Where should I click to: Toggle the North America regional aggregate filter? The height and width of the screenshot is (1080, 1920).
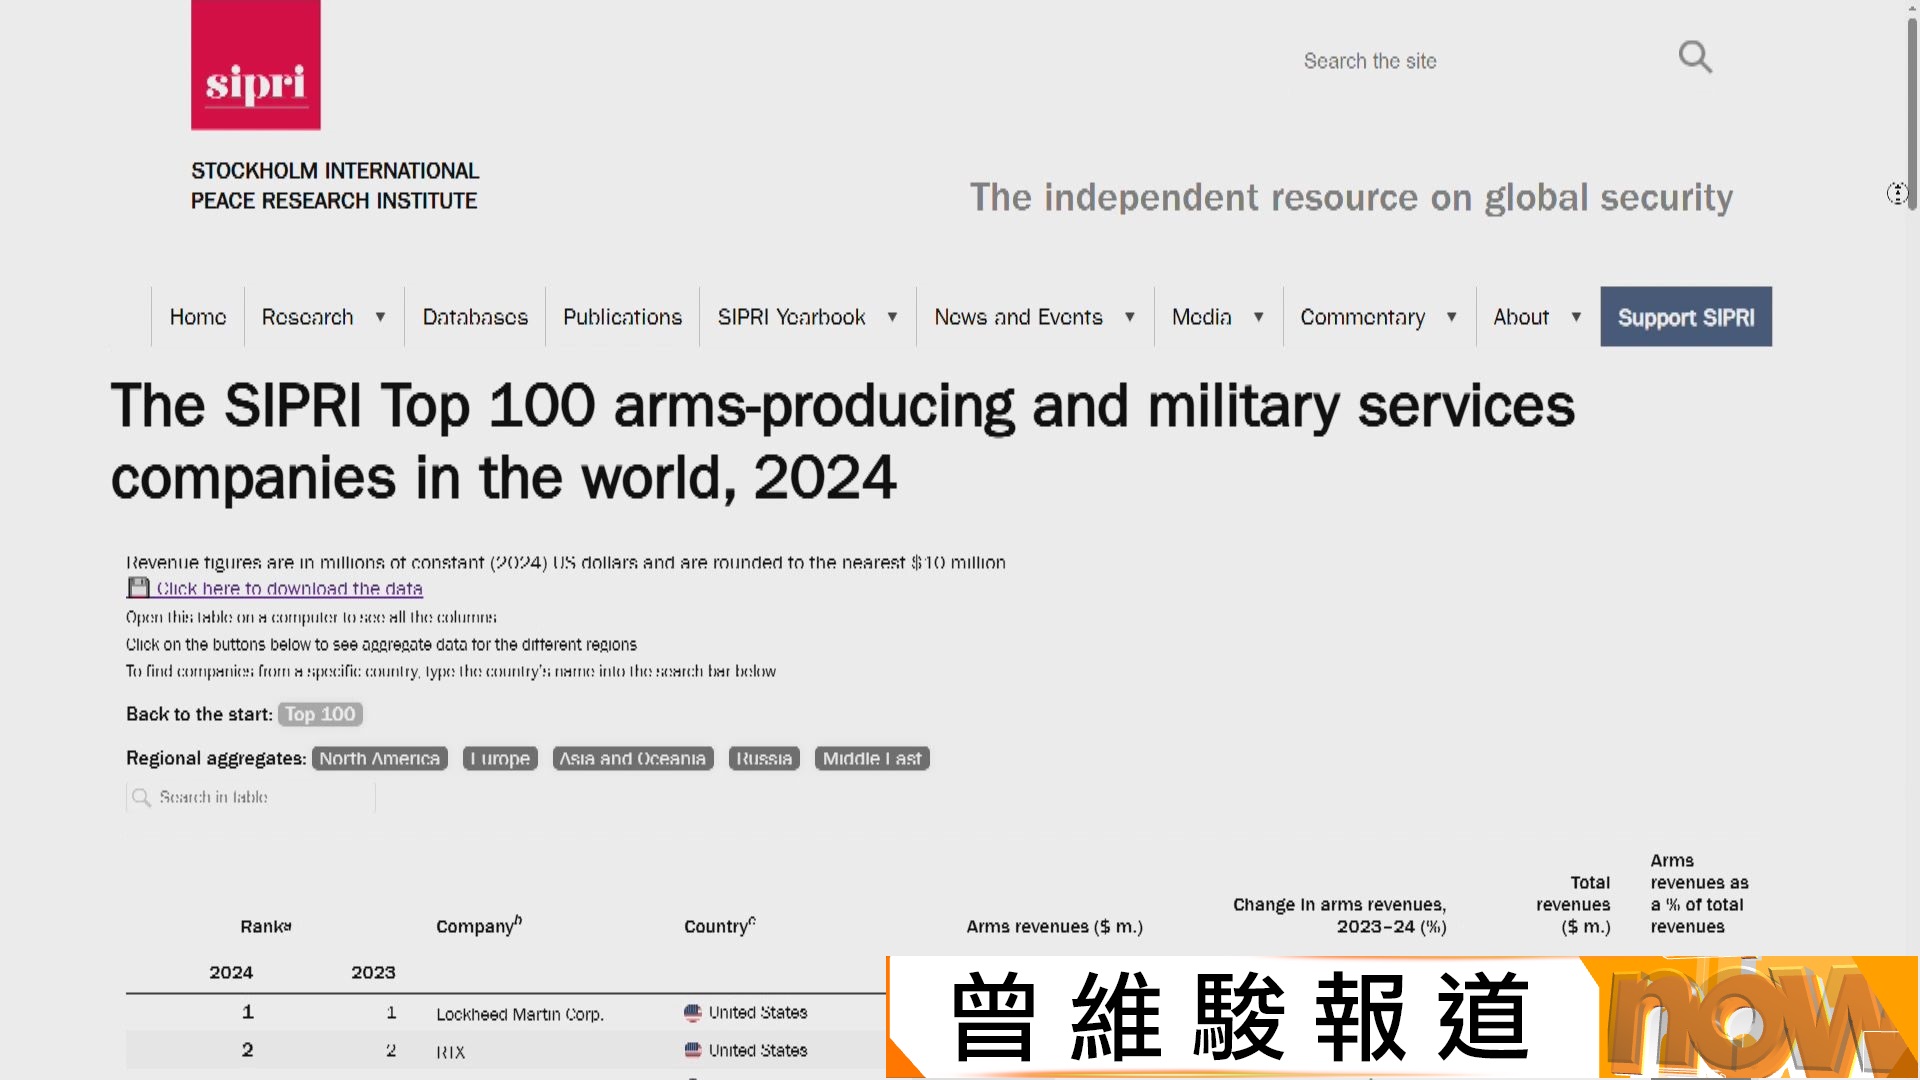tap(380, 758)
